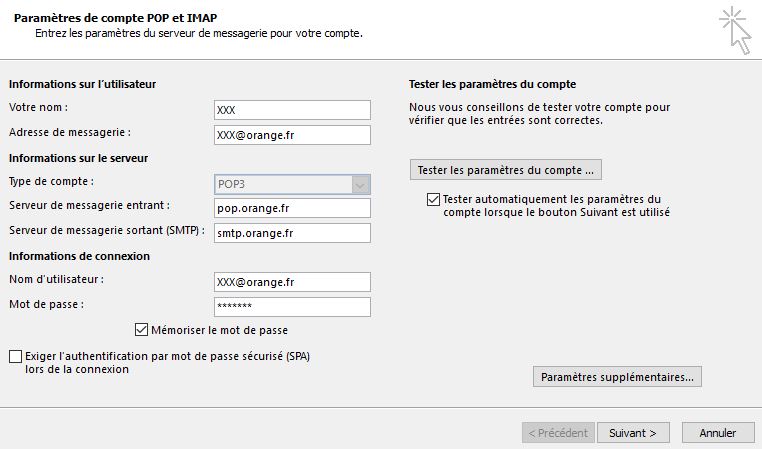Uncheck 'Mémoriser le mot de passe'
The width and height of the screenshot is (762, 449).
click(141, 330)
